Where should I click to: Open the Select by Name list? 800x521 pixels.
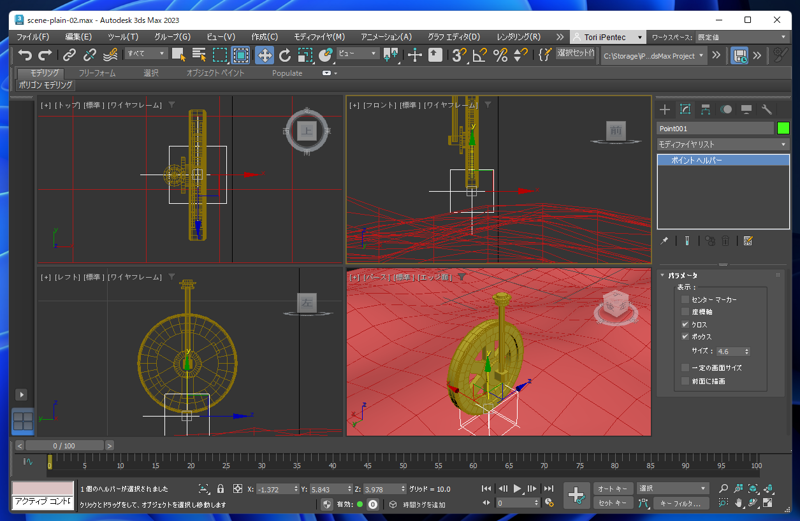(199, 55)
